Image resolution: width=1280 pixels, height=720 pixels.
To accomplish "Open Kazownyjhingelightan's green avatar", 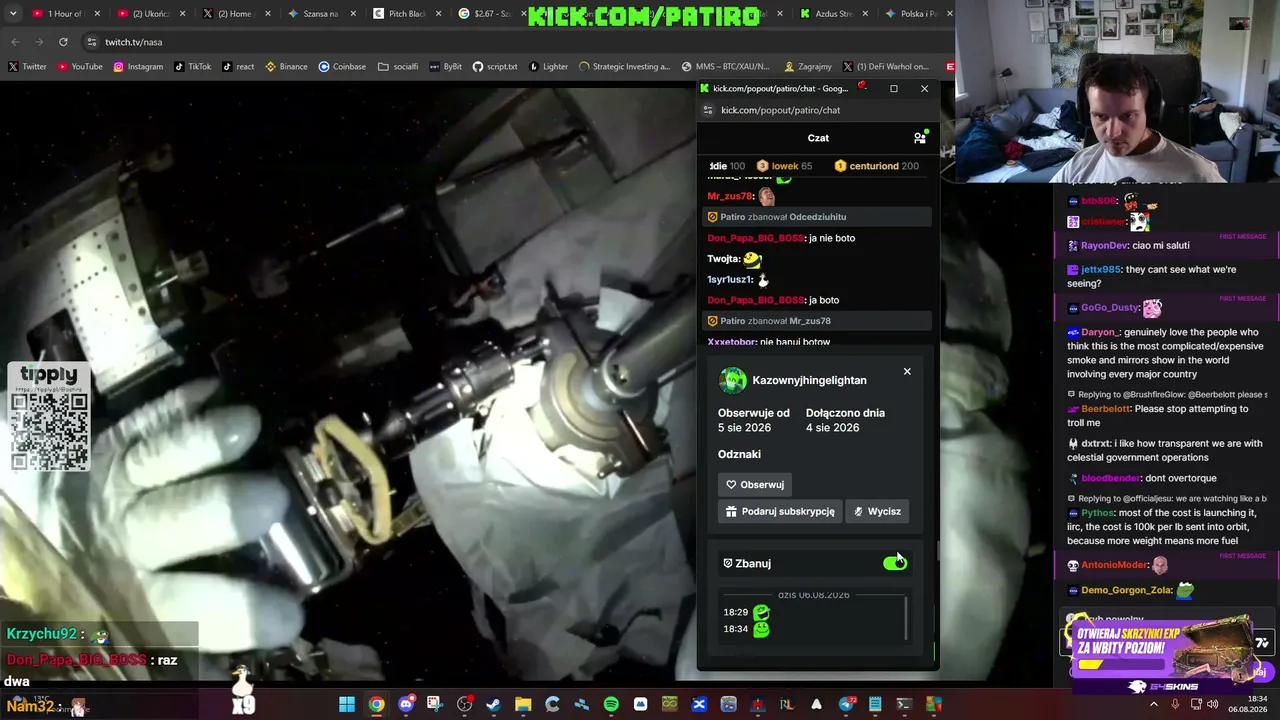I will [x=733, y=380].
